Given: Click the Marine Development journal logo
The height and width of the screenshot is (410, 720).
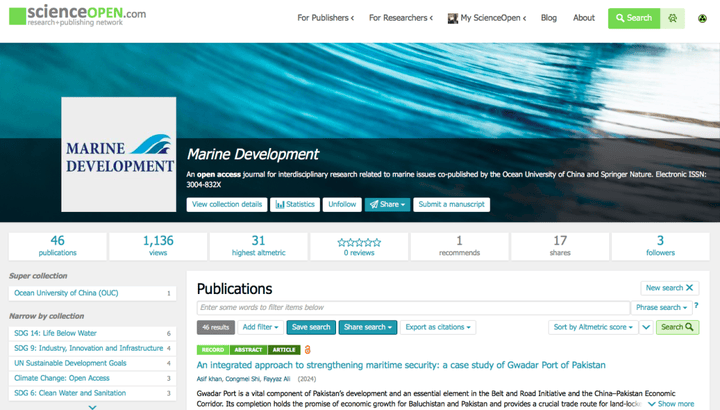Looking at the screenshot, I should [x=118, y=154].
